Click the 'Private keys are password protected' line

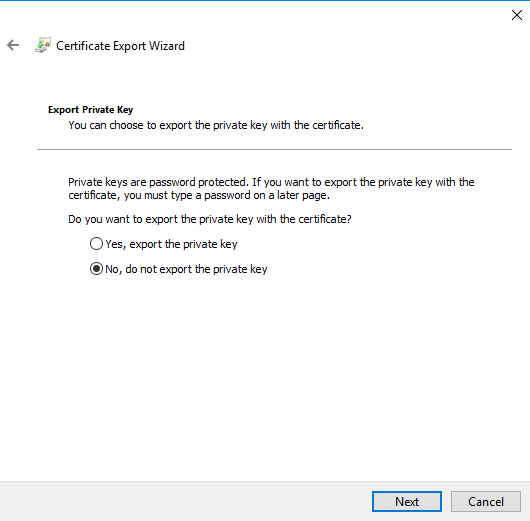[271, 182]
